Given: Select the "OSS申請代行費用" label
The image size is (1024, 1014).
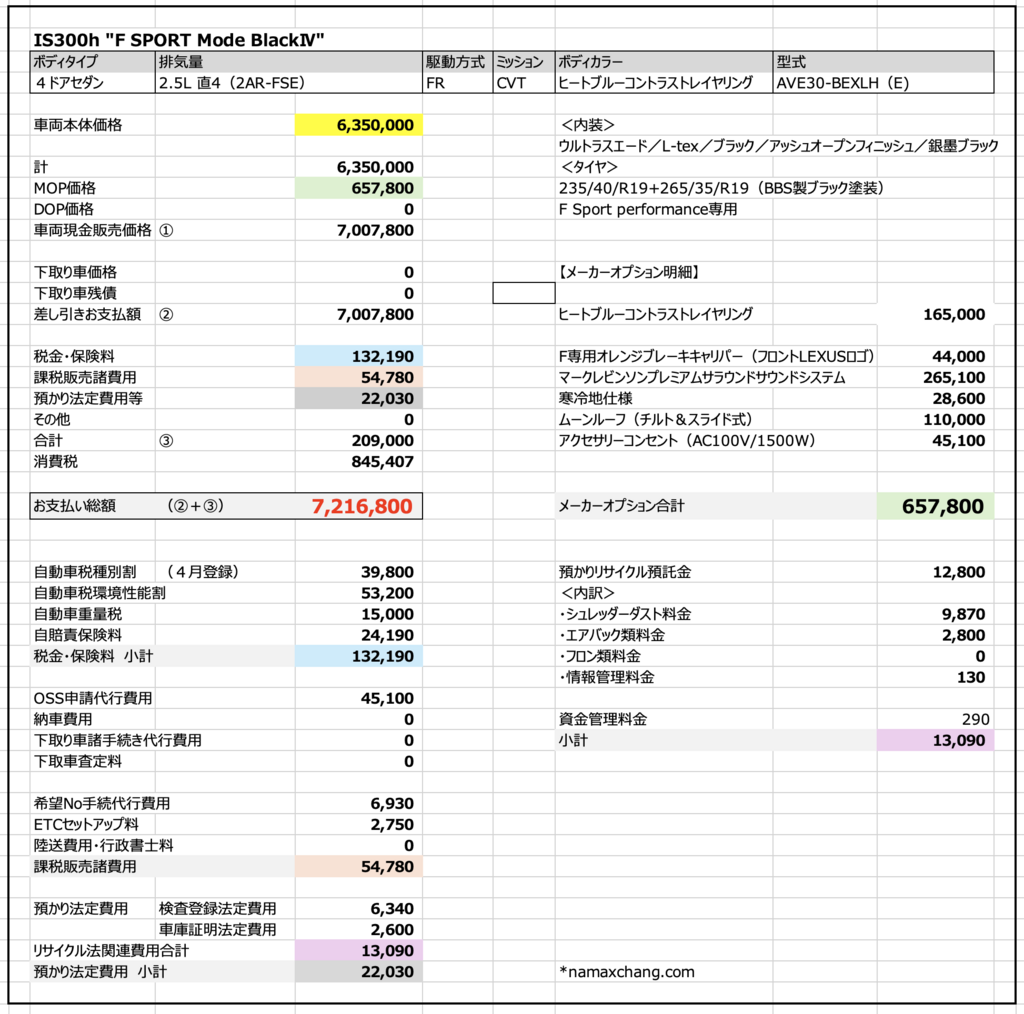Looking at the screenshot, I should 93,698.
